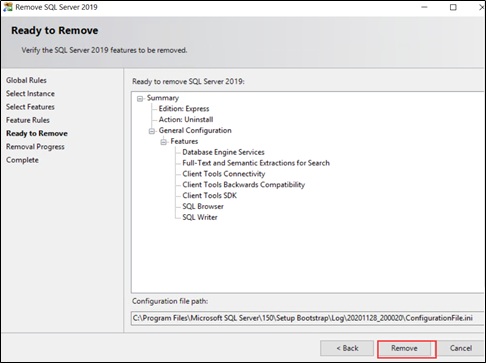Collapse the General Configuration node

point(152,131)
